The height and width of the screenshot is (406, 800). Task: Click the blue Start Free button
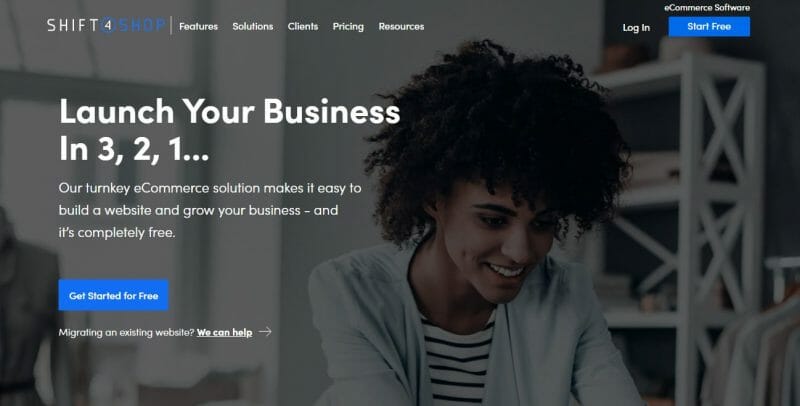point(709,27)
